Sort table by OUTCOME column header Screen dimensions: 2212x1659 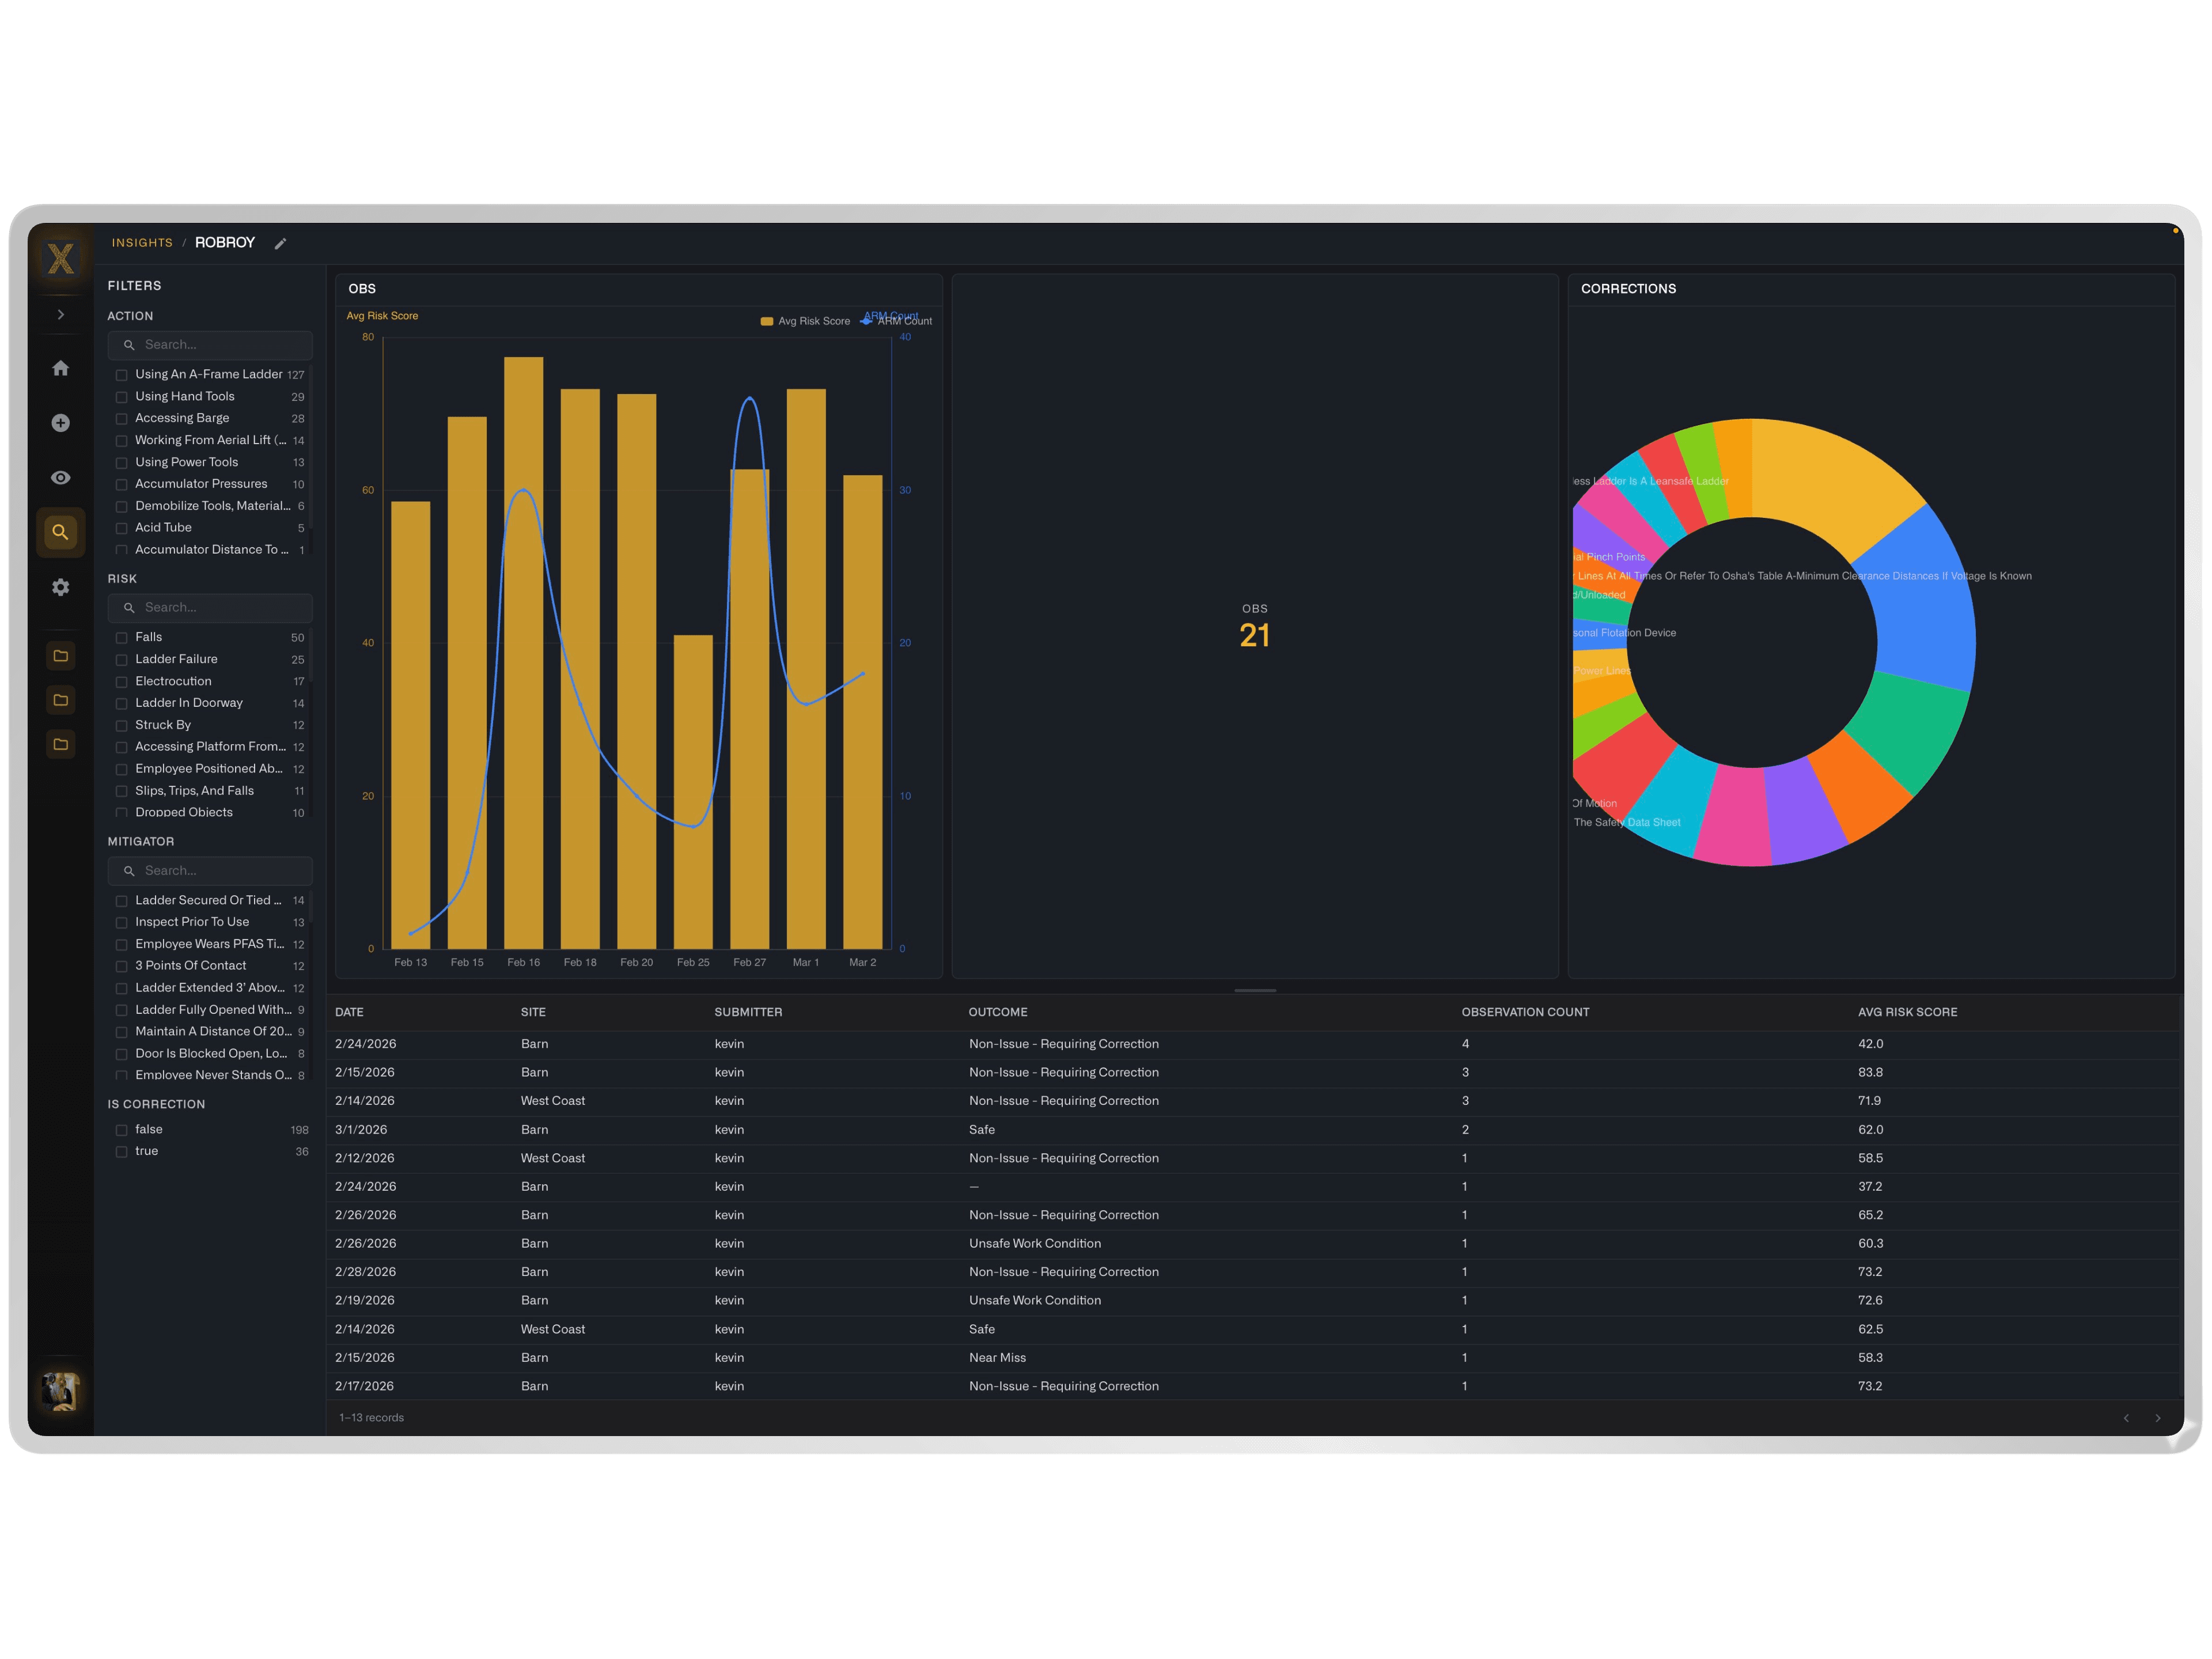pyautogui.click(x=998, y=1013)
